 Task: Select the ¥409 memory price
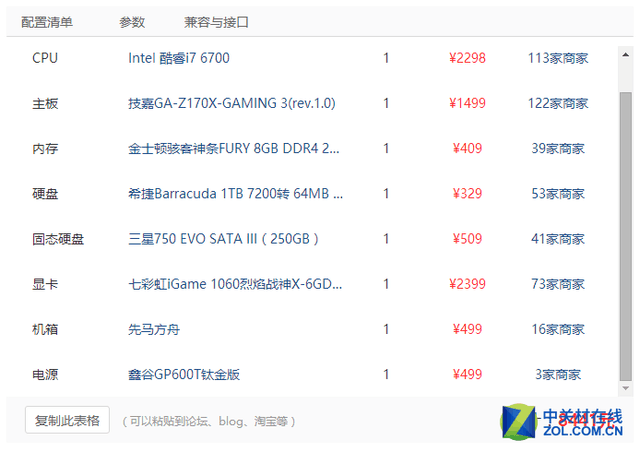[467, 148]
